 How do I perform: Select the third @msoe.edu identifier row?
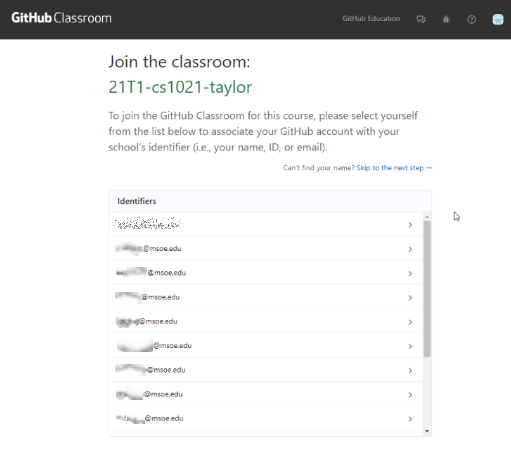point(266,297)
